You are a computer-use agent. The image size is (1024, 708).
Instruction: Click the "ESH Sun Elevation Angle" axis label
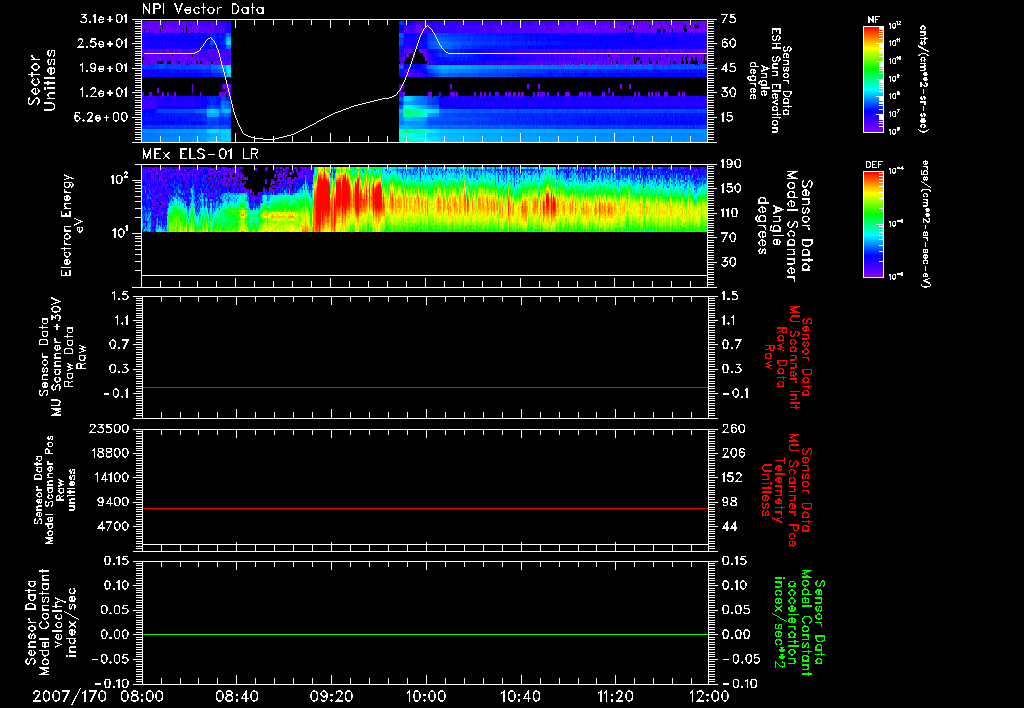[x=771, y=80]
